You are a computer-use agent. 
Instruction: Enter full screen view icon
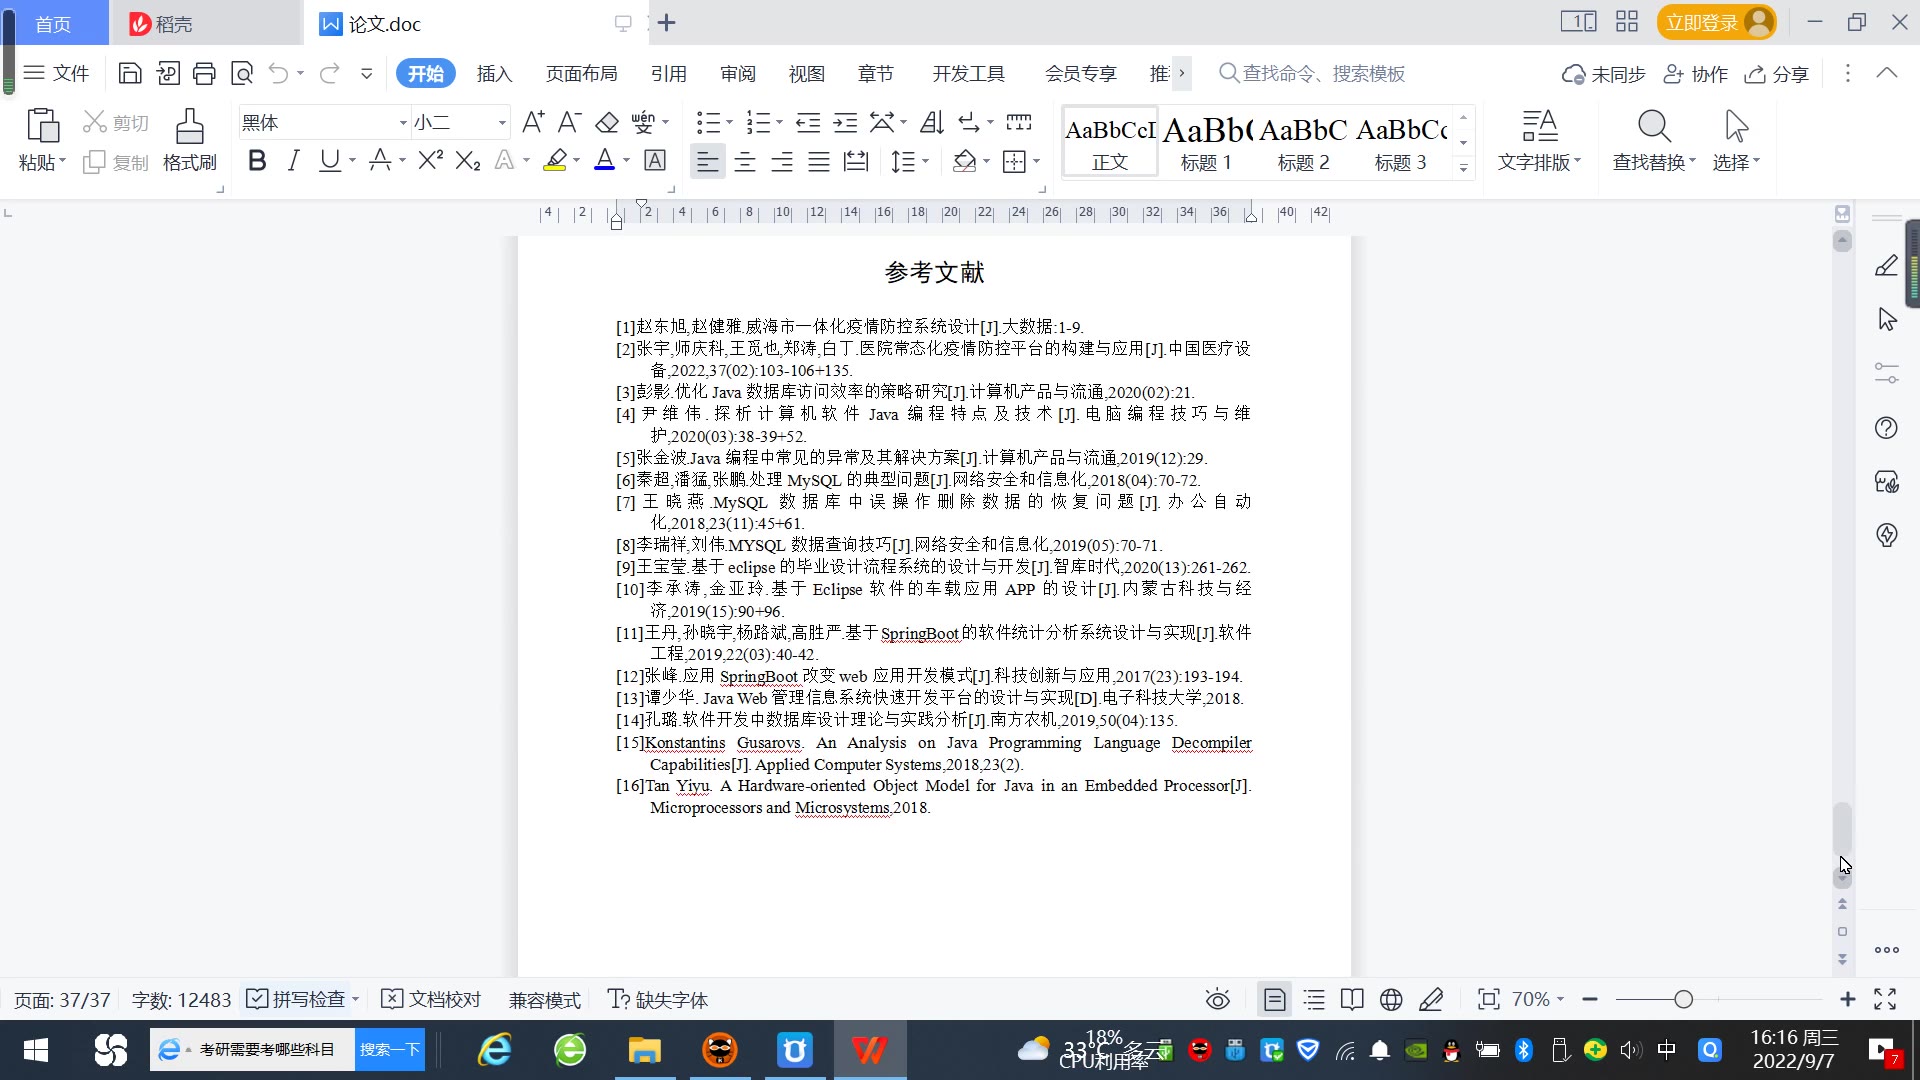(x=1885, y=999)
